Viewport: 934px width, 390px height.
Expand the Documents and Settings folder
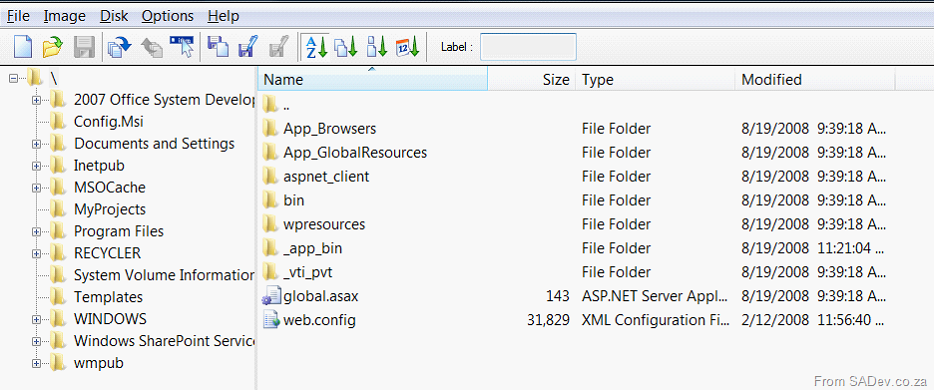coord(37,143)
